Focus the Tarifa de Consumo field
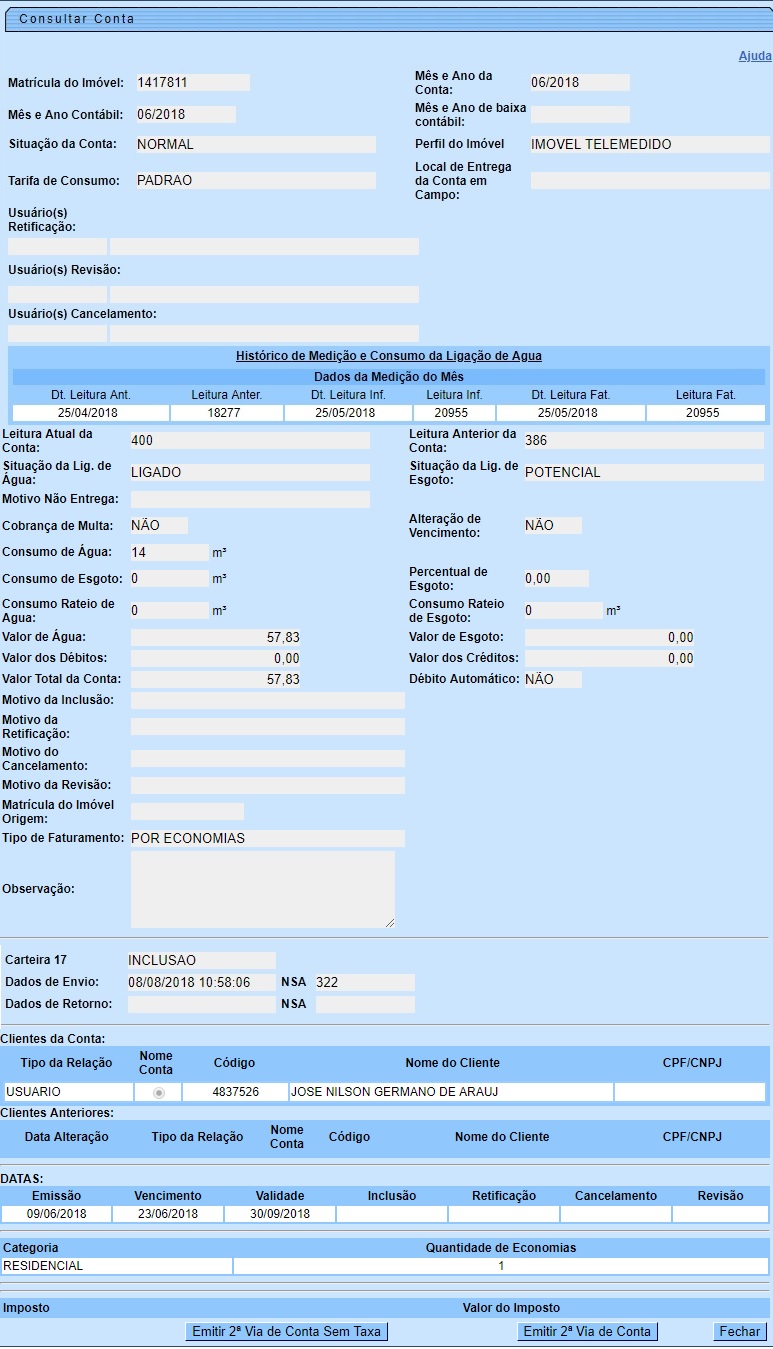773x1349 pixels. [x=255, y=181]
